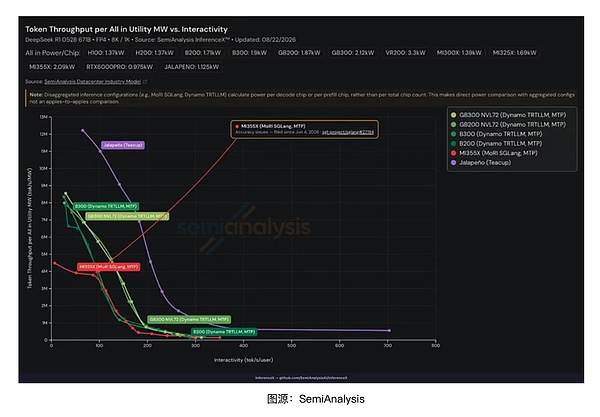Click the '800' x-axis tick label

pyautogui.click(x=435, y=345)
